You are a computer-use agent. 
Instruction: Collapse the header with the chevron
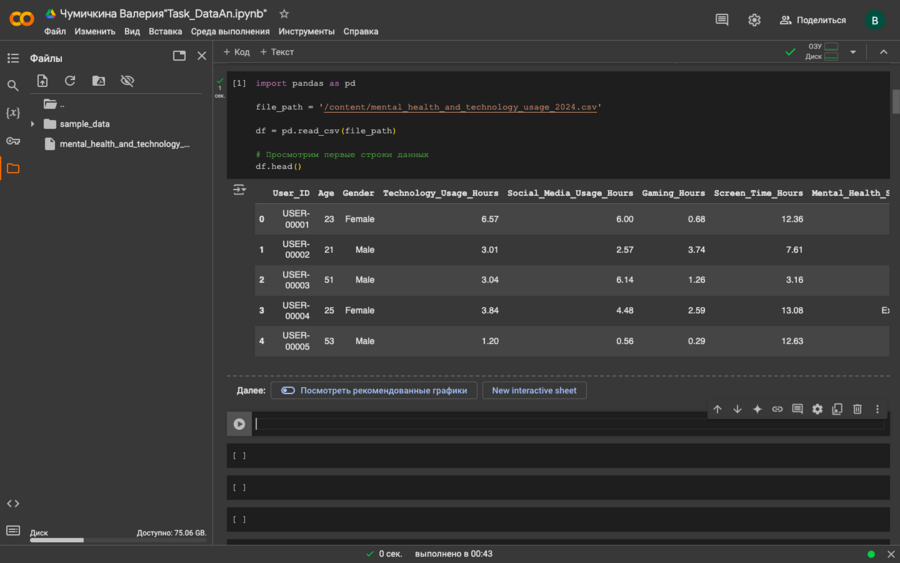click(883, 52)
